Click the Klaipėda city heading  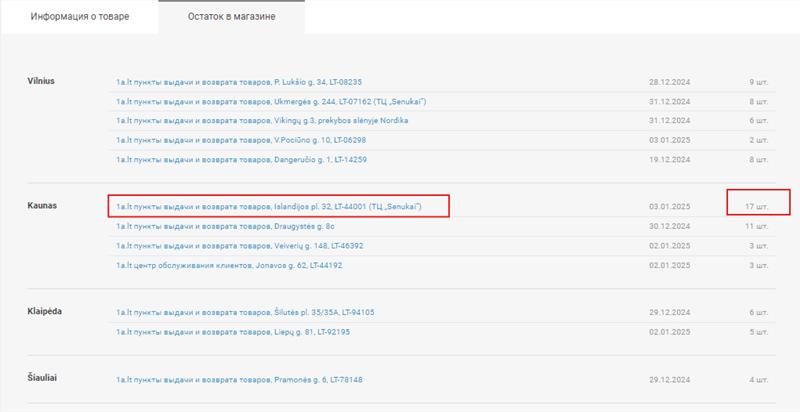(x=44, y=311)
